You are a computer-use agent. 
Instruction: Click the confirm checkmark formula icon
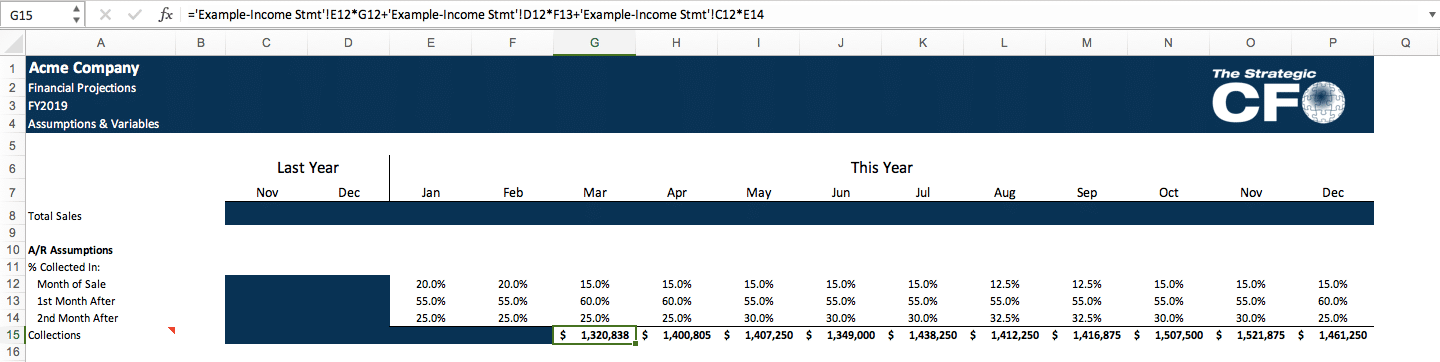pos(136,15)
